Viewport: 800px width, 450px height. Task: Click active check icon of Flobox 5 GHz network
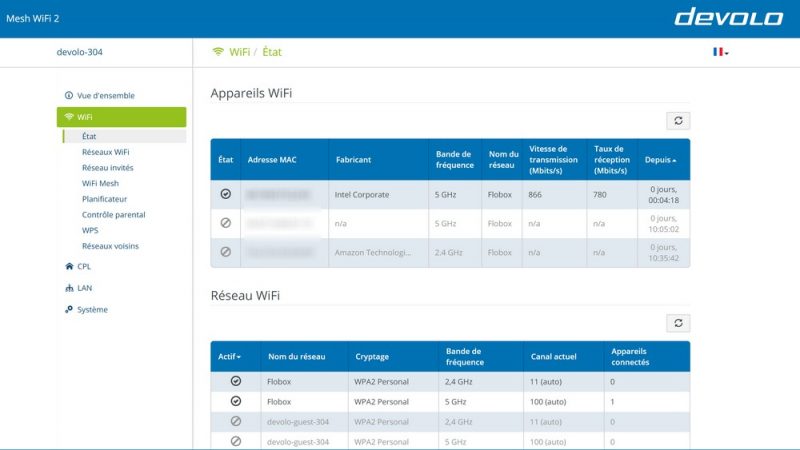236,401
